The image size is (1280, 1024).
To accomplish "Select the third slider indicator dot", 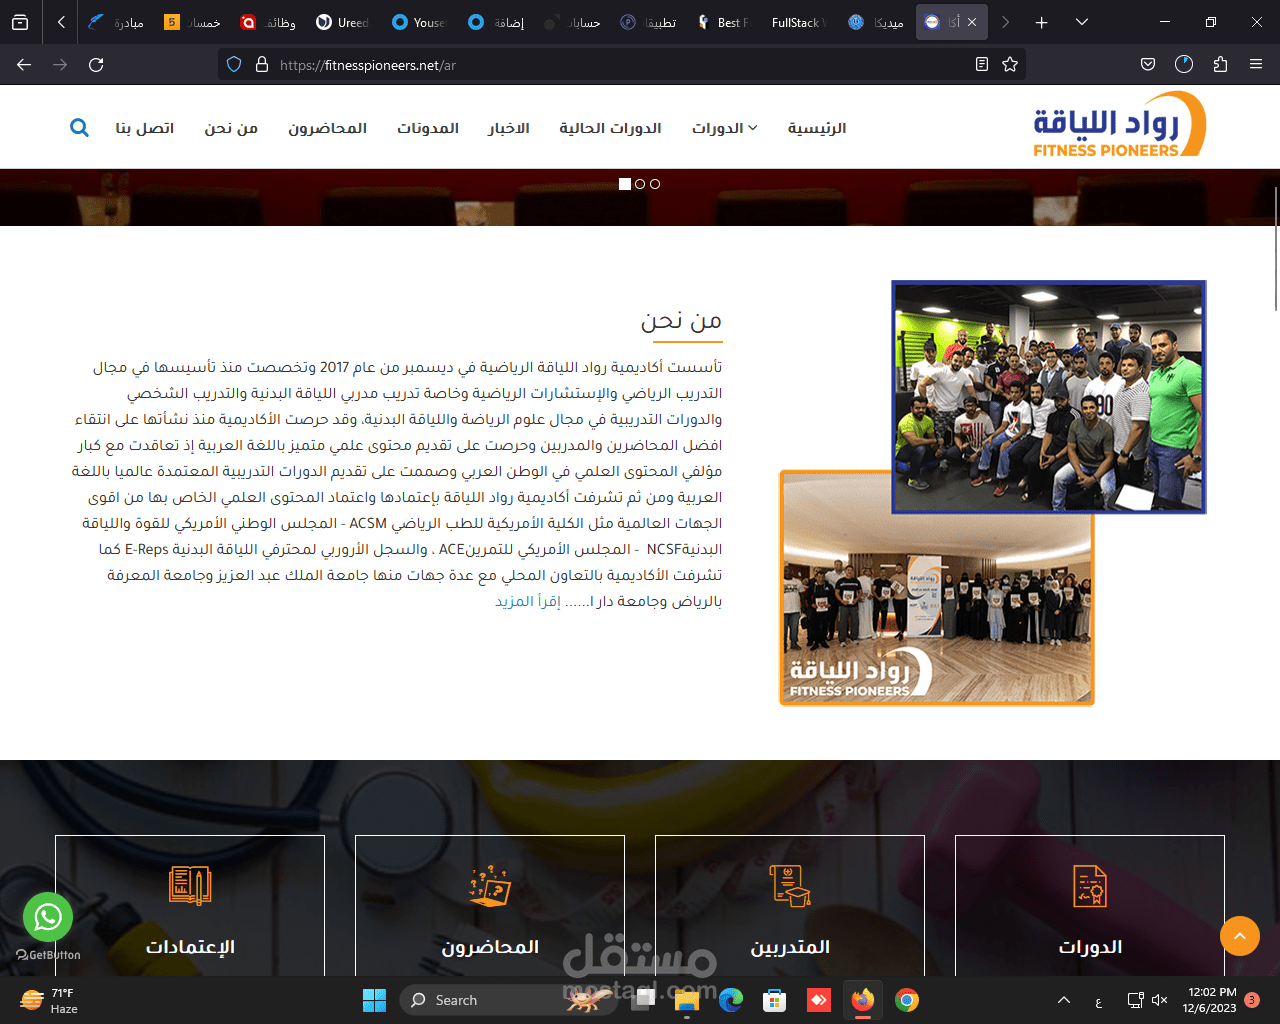I will point(655,184).
